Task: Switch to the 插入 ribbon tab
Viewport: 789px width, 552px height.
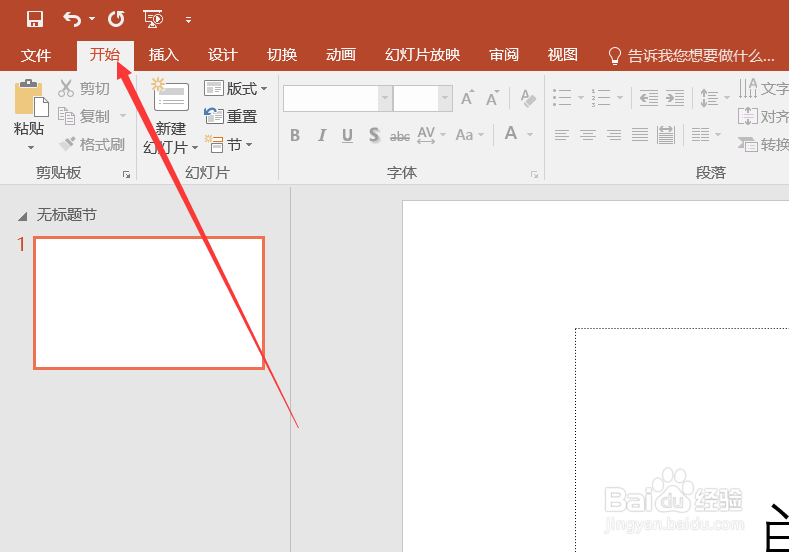Action: coord(164,55)
